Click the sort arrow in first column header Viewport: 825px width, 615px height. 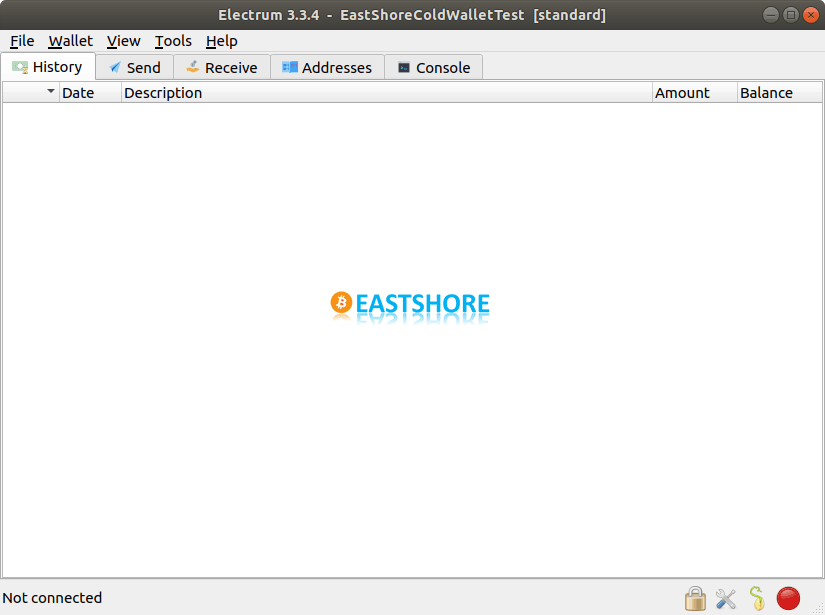[x=51, y=92]
